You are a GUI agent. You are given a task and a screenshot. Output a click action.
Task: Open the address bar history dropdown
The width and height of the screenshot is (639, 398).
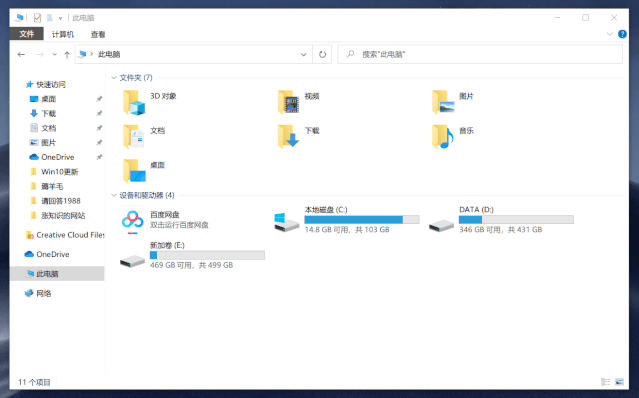(x=304, y=55)
